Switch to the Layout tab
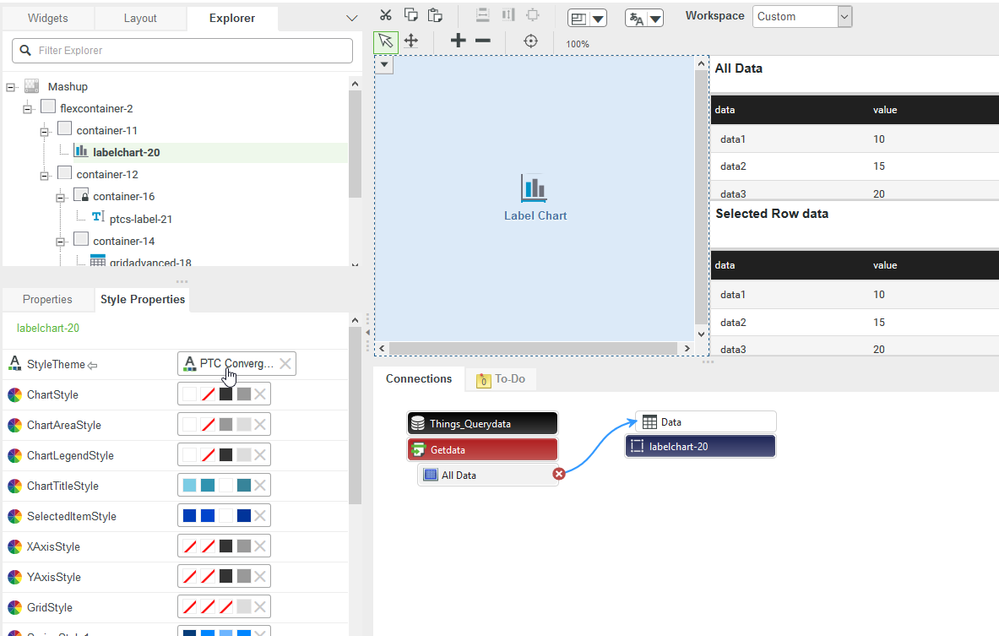The image size is (999, 636). tap(140, 18)
